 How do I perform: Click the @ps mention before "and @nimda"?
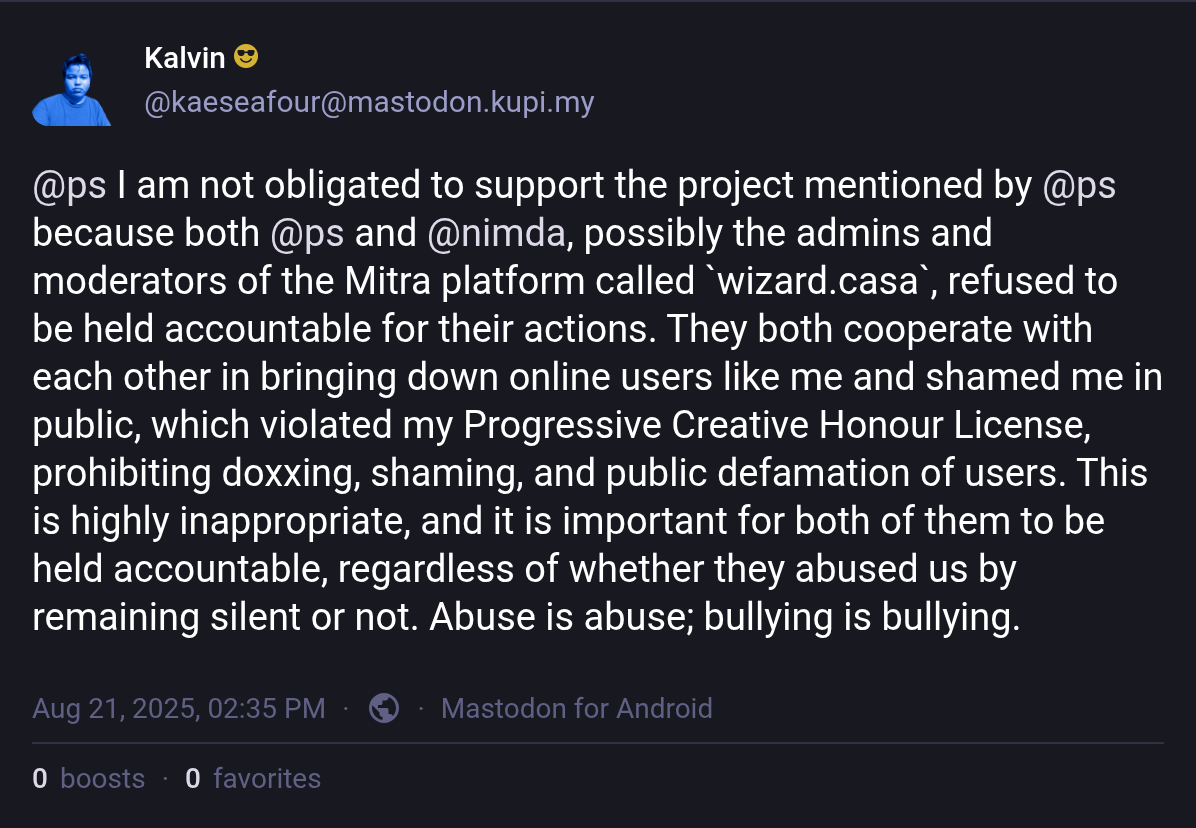click(308, 234)
